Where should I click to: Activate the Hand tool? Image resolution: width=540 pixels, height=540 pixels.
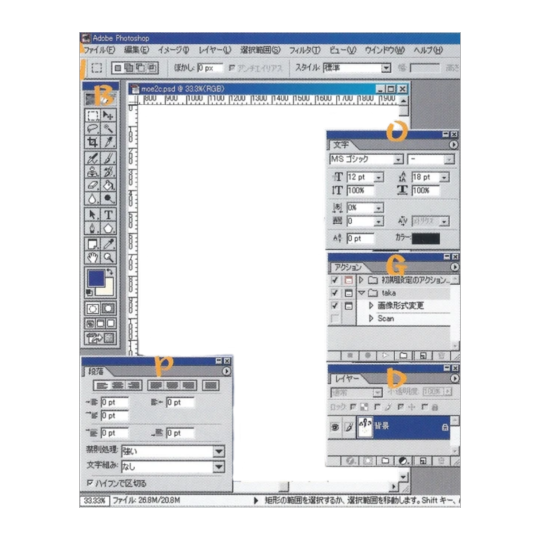coord(92,257)
